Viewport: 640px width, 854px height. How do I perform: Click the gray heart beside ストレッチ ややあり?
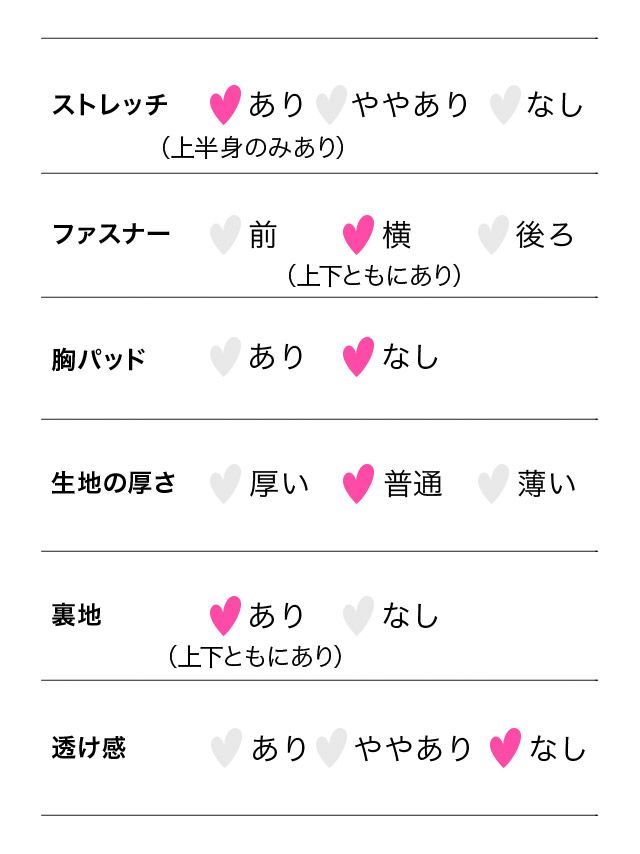tap(330, 104)
